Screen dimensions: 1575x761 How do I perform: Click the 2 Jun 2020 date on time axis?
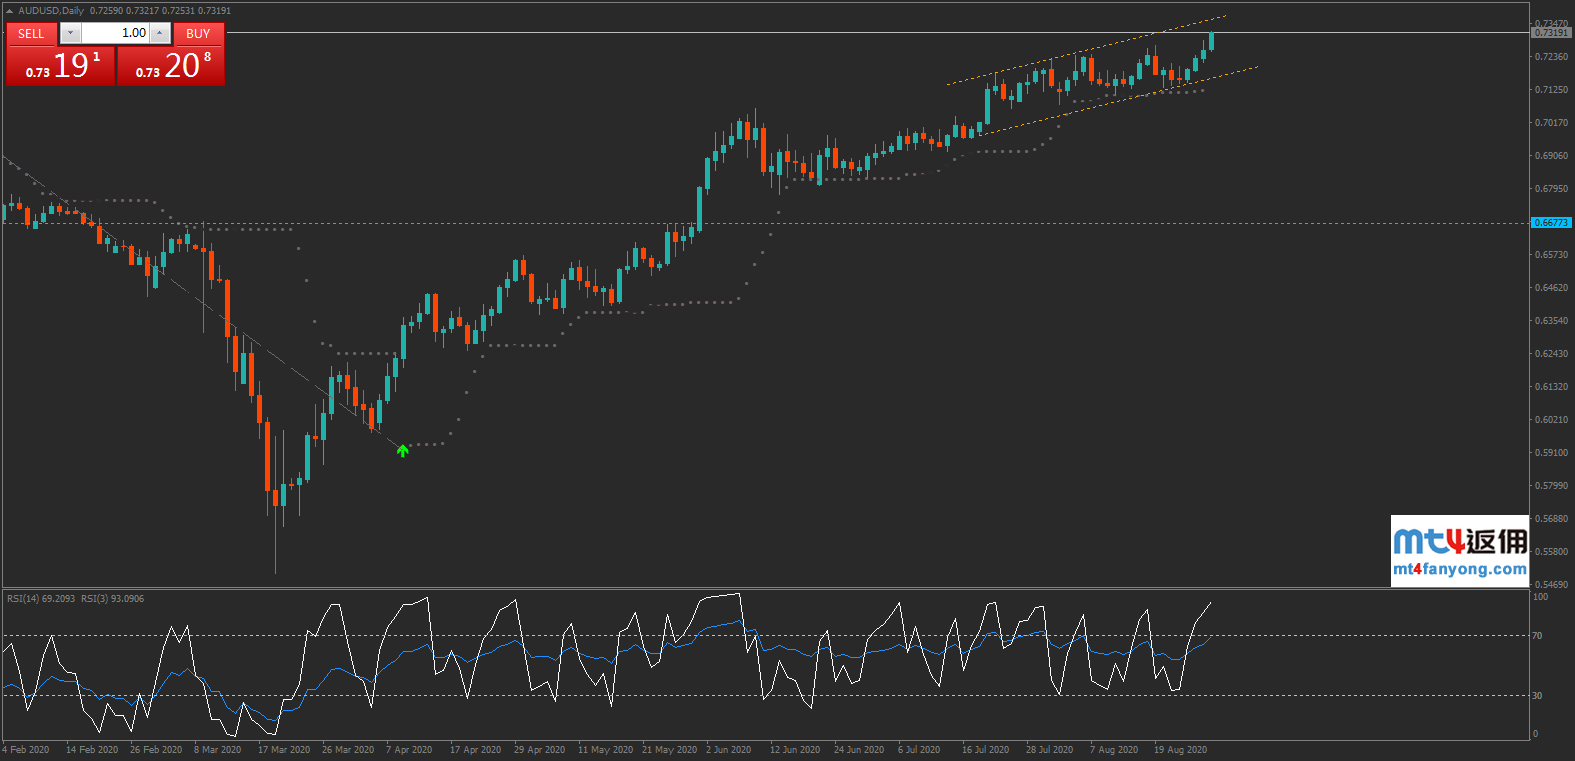point(728,749)
